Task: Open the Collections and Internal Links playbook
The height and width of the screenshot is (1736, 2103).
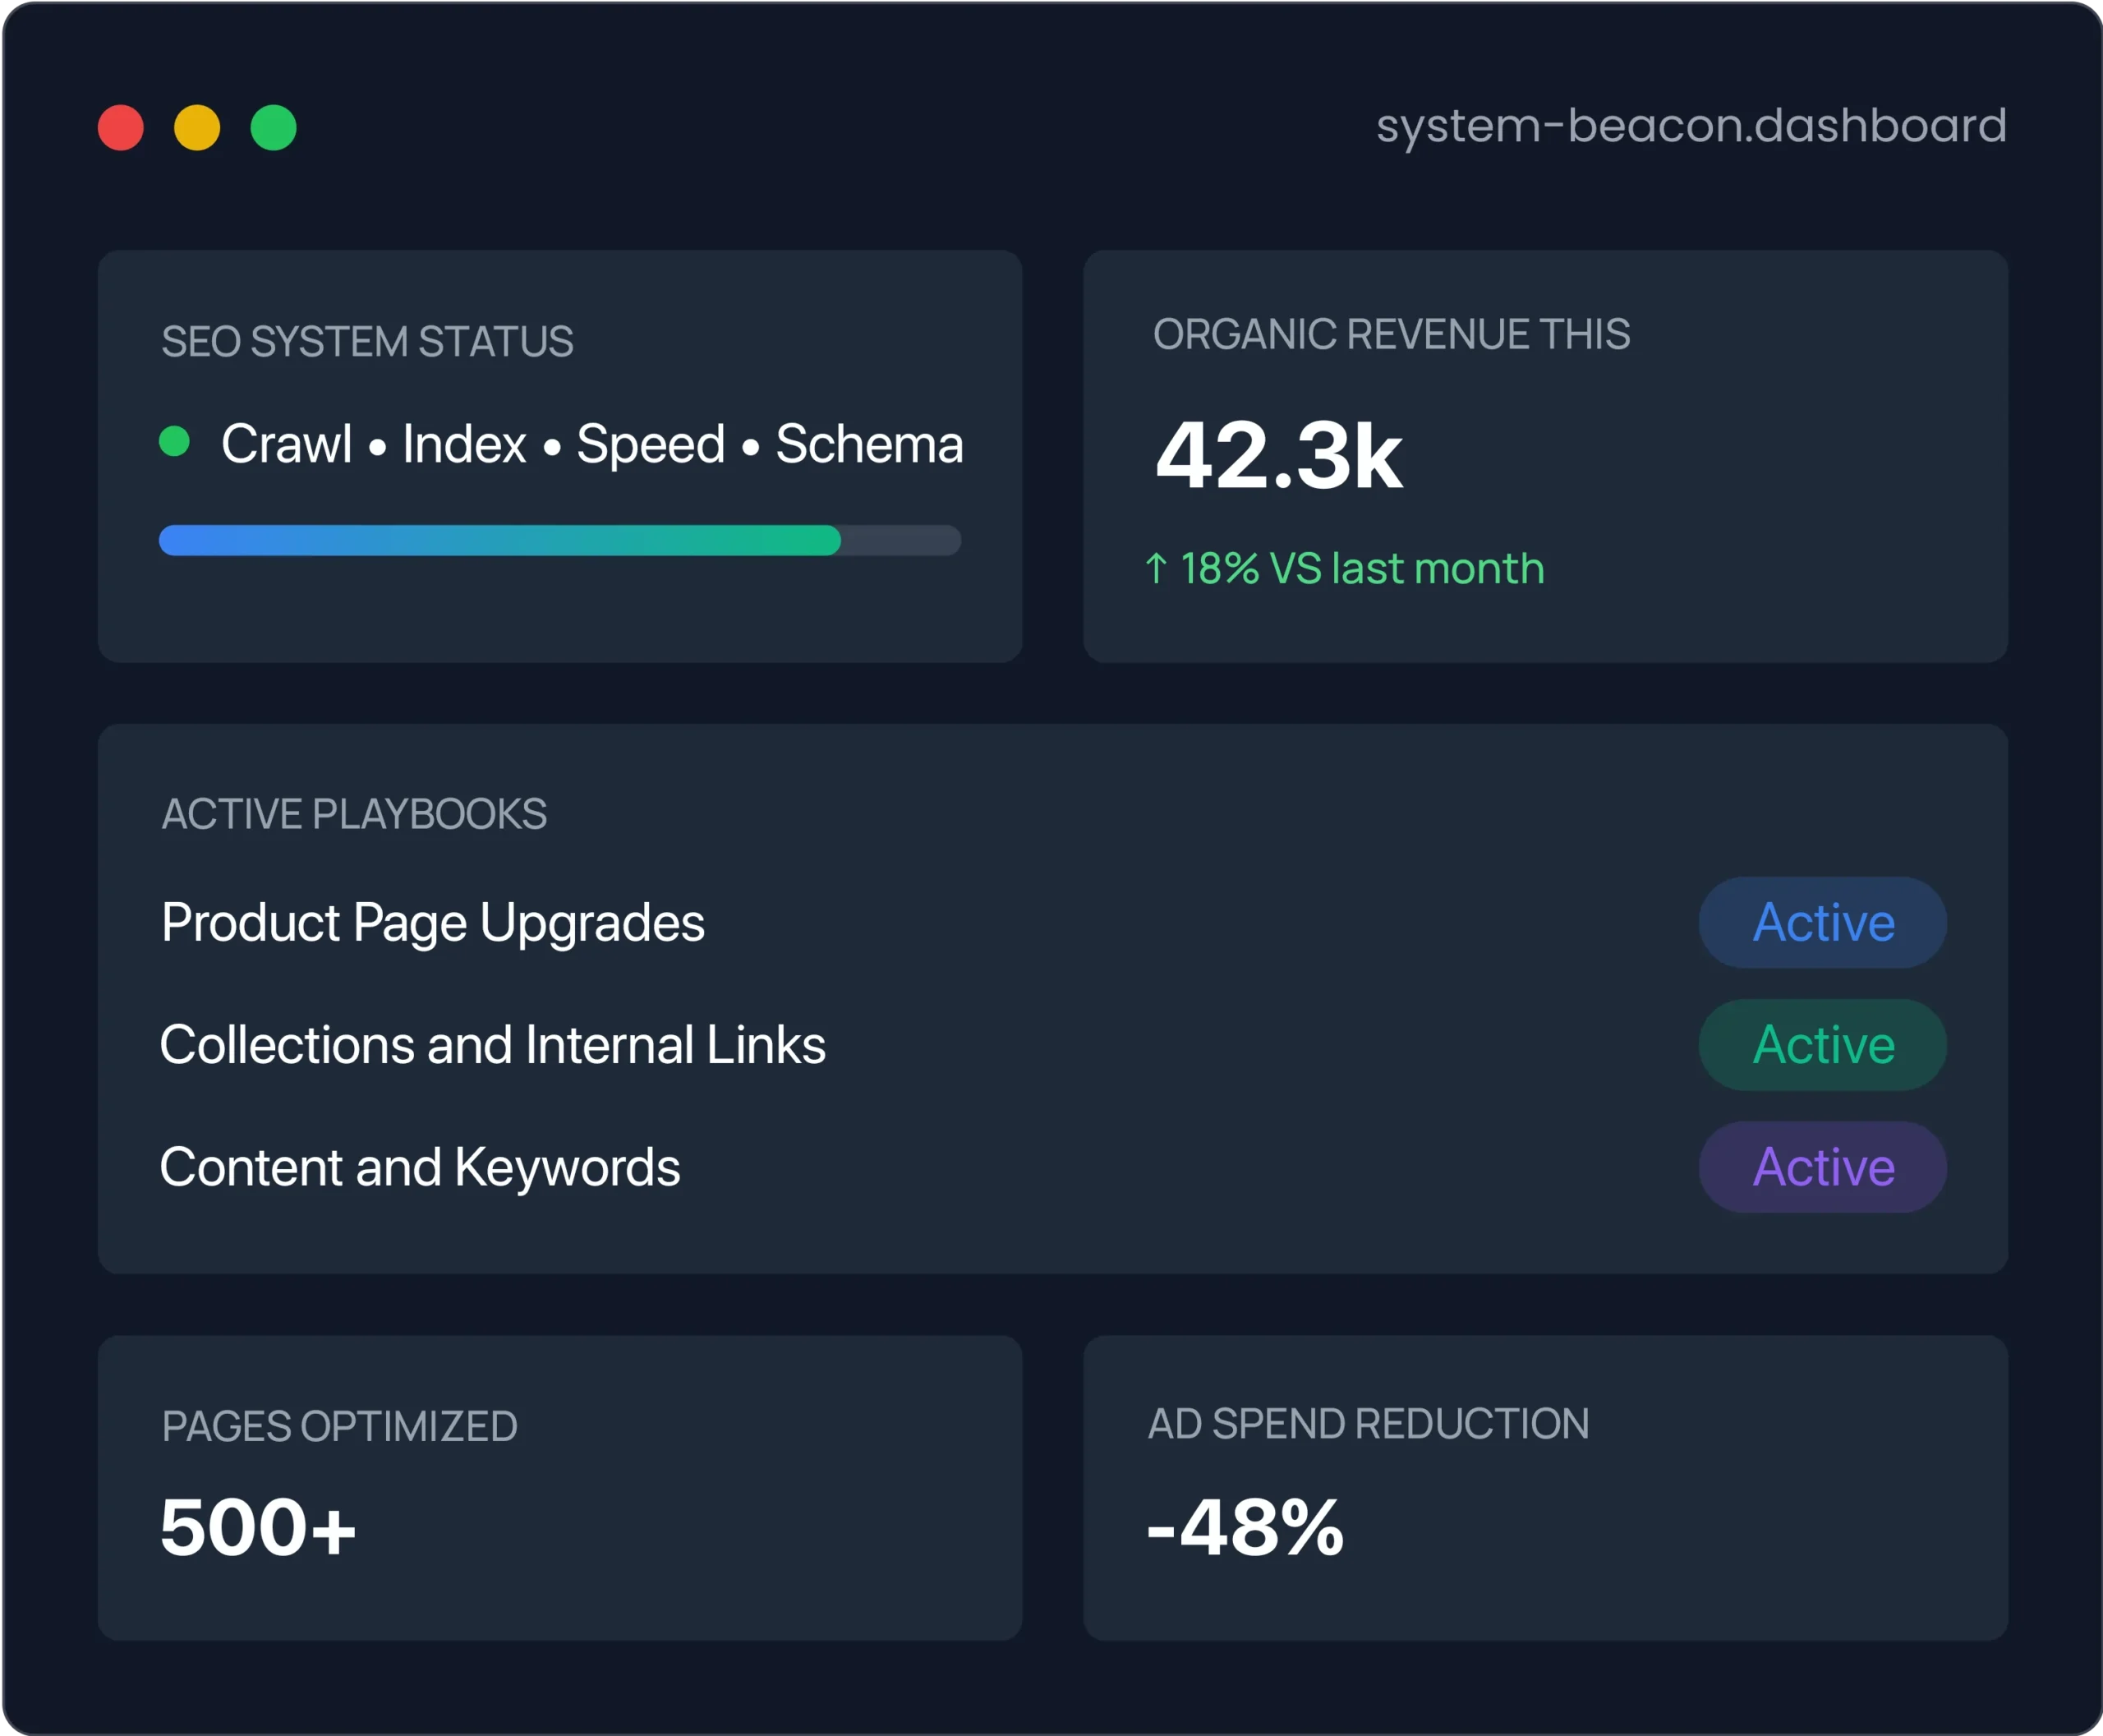Action: click(x=493, y=1044)
